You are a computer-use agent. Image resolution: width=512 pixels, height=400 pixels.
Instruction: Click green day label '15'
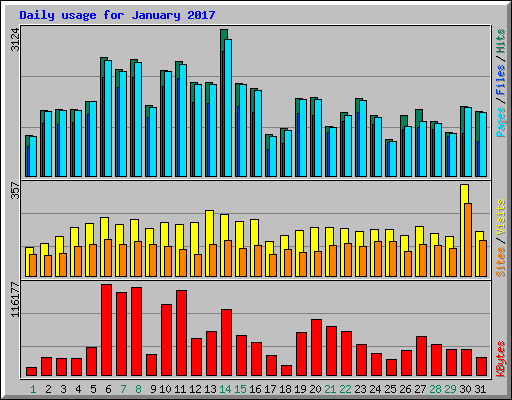click(x=240, y=389)
